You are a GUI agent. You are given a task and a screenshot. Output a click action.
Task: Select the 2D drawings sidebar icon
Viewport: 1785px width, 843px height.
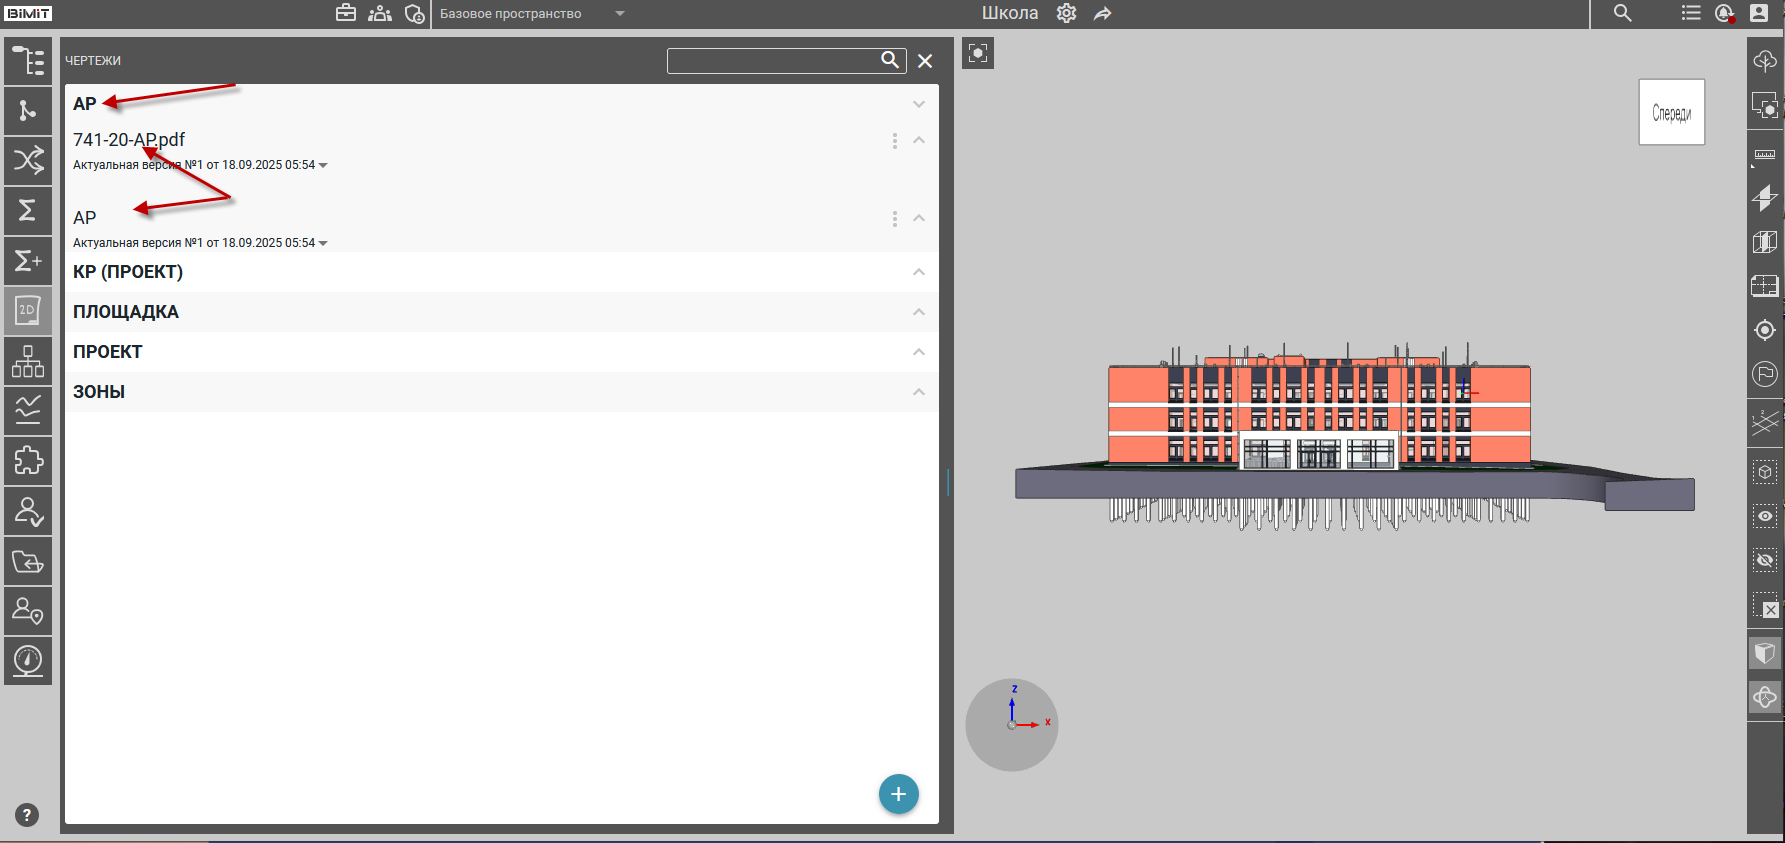pyautogui.click(x=28, y=311)
